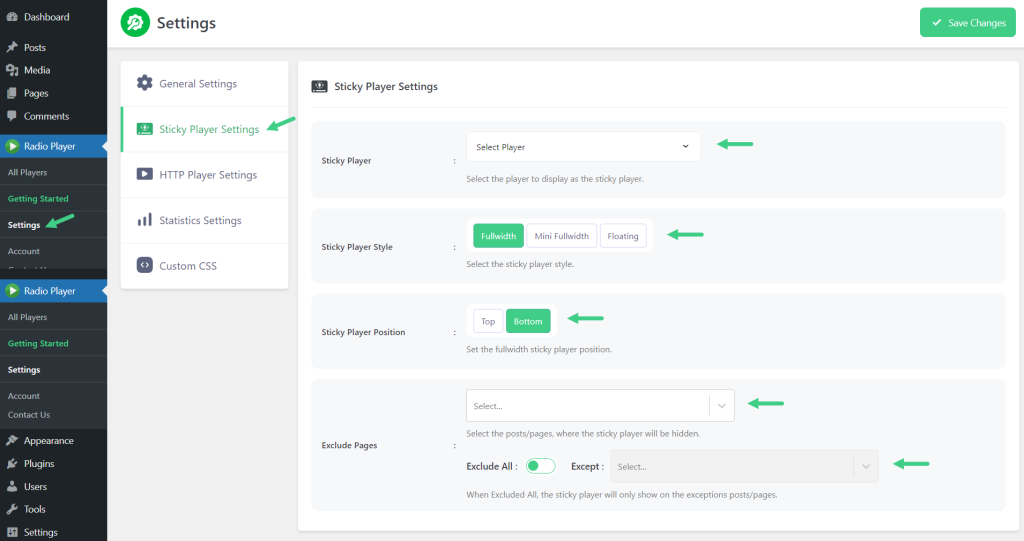Click the Tools wrench icon

[12, 509]
